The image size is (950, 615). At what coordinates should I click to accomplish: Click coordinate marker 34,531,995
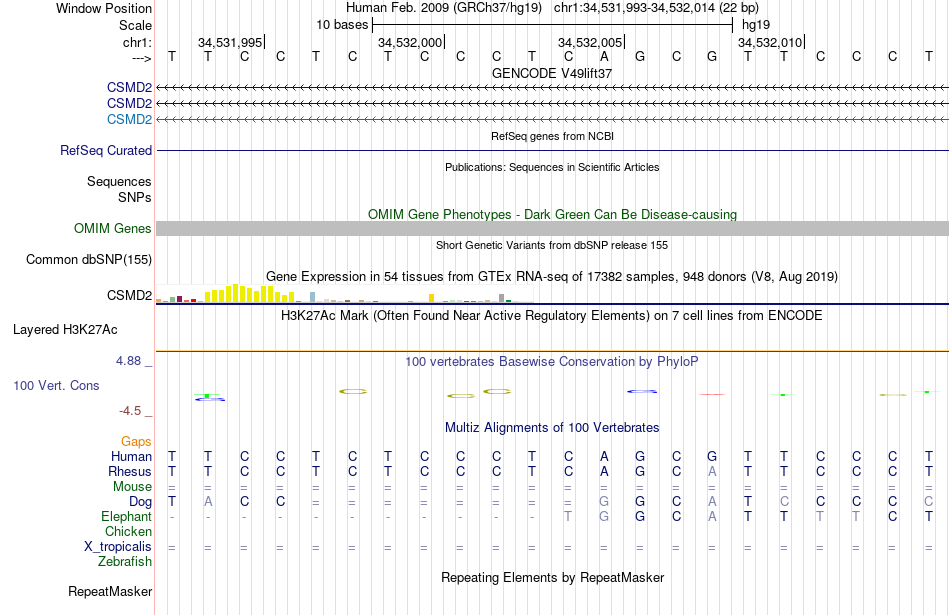coord(230,42)
